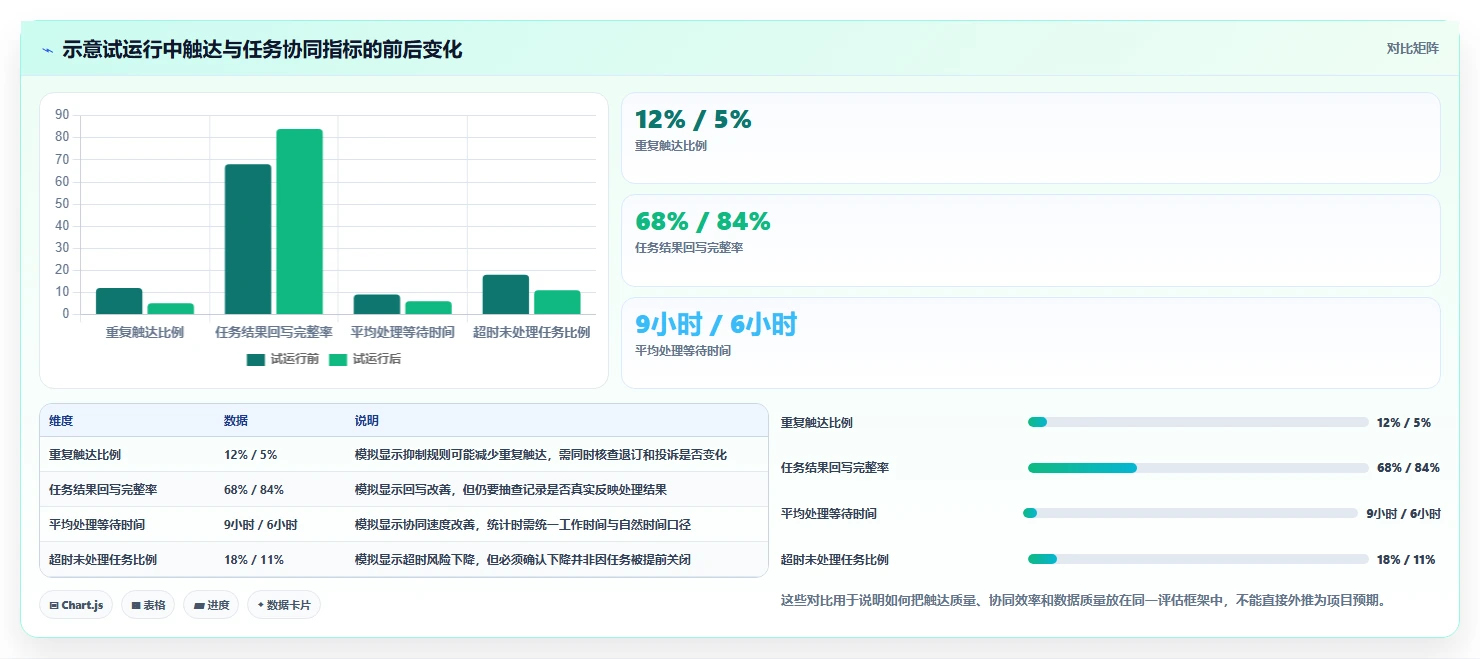Click the 表格 tag chip
The width and height of the screenshot is (1480, 659).
(148, 605)
